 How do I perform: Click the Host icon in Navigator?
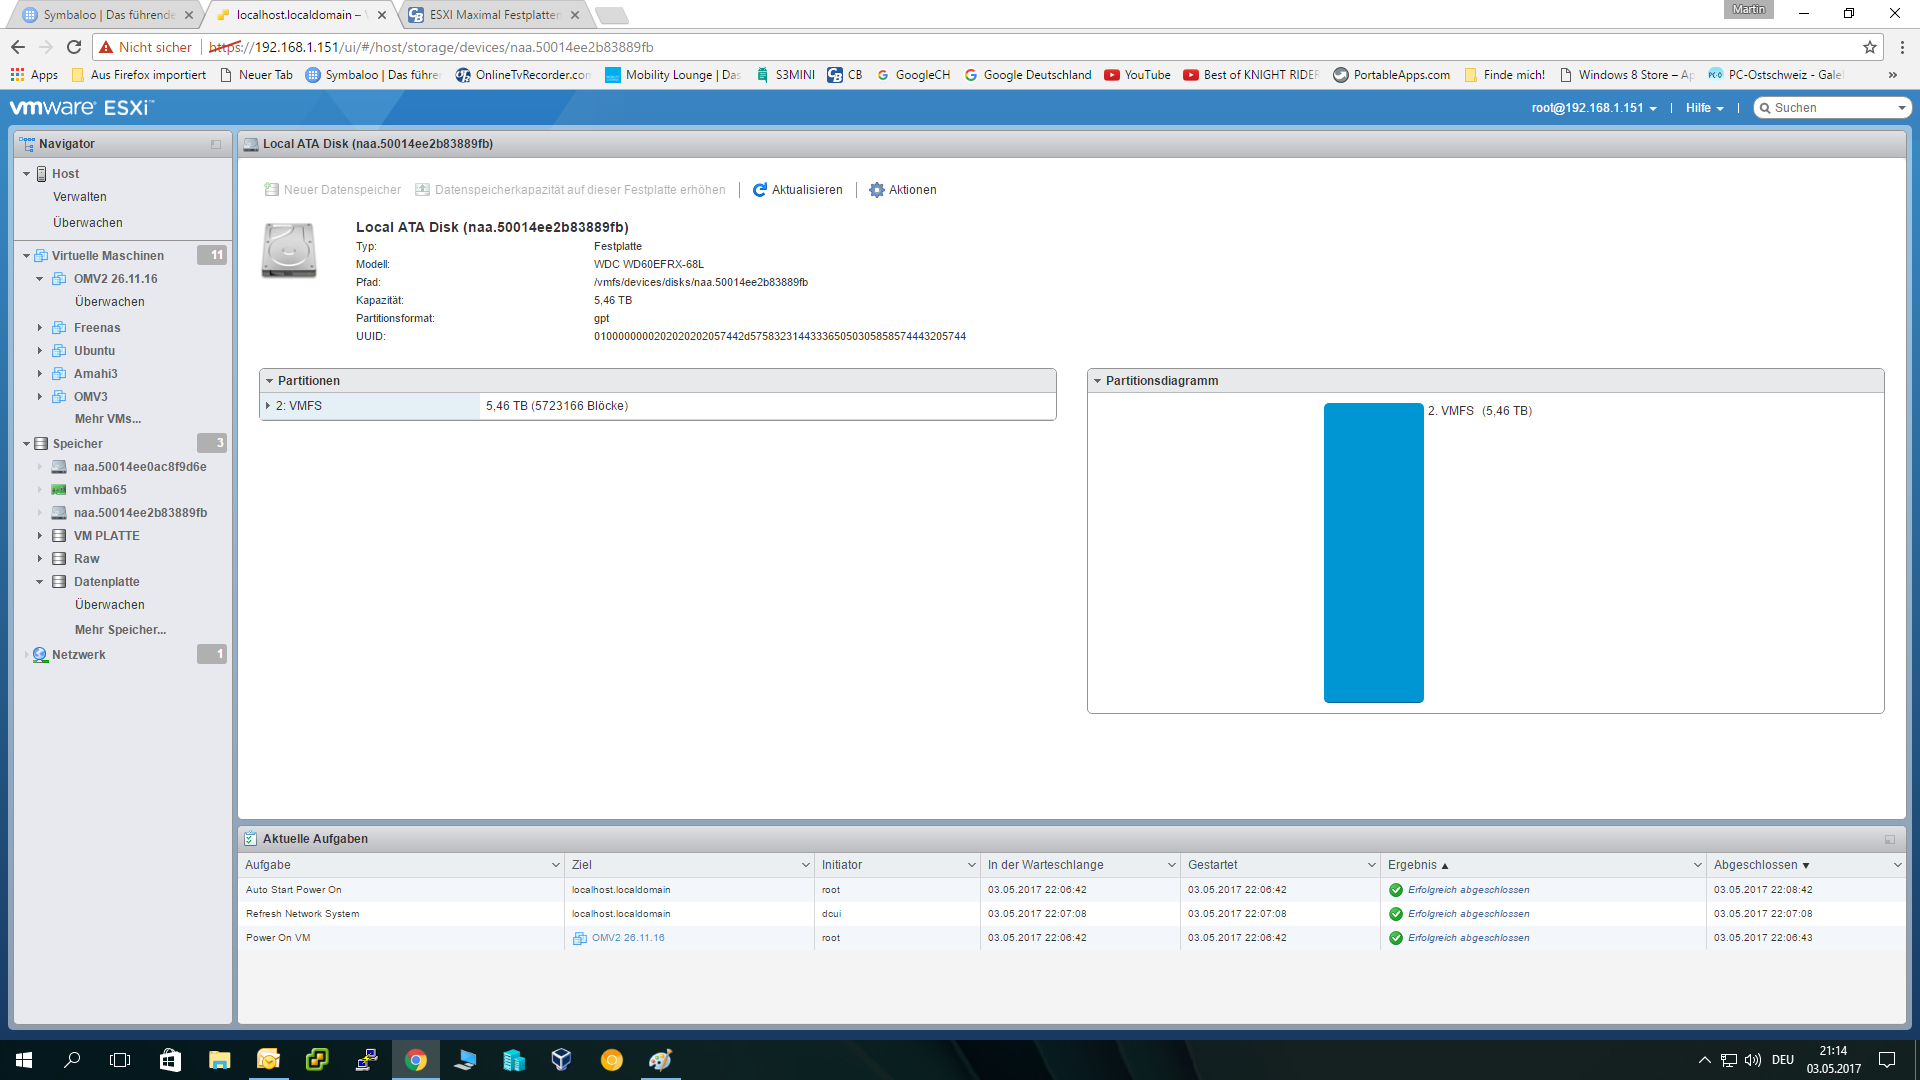[42, 174]
